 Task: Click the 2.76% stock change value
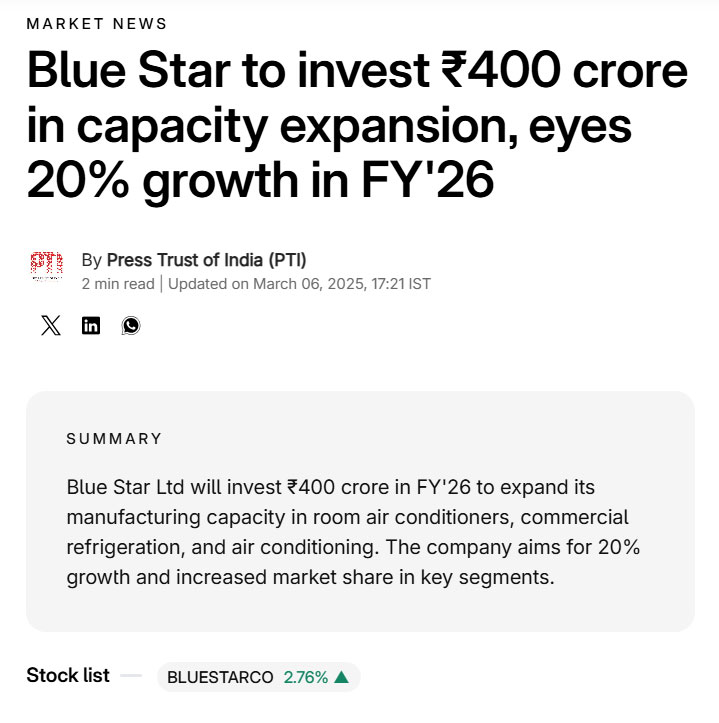pos(305,677)
